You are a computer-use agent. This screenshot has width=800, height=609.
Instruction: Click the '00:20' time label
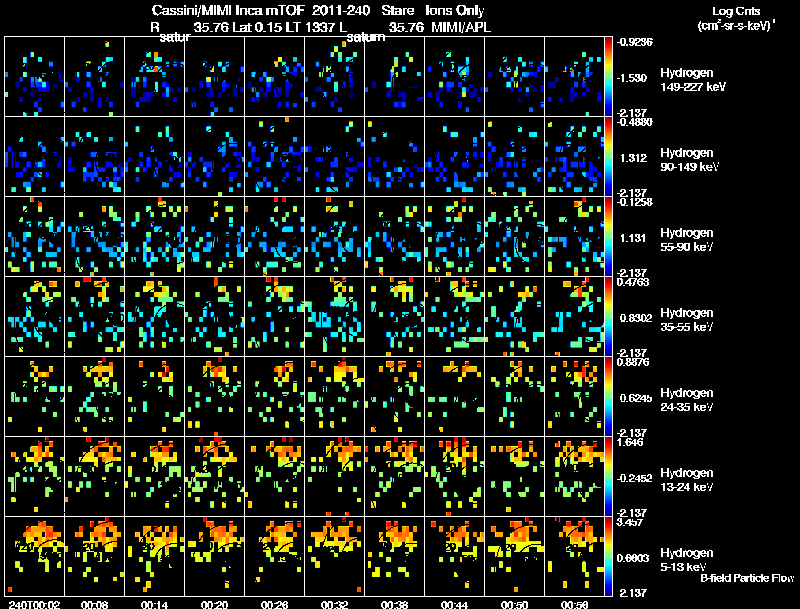[x=214, y=604]
